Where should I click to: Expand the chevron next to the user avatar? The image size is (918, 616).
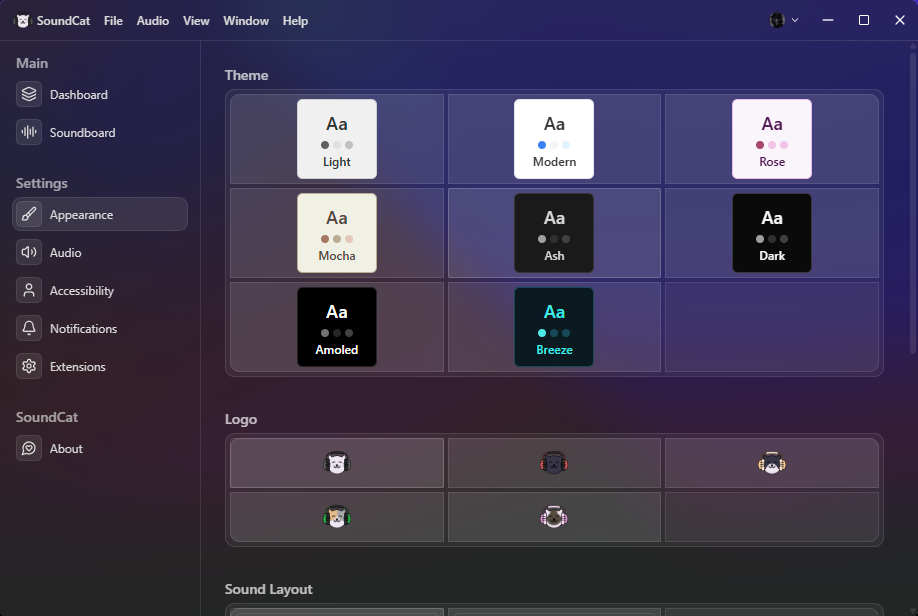point(795,20)
